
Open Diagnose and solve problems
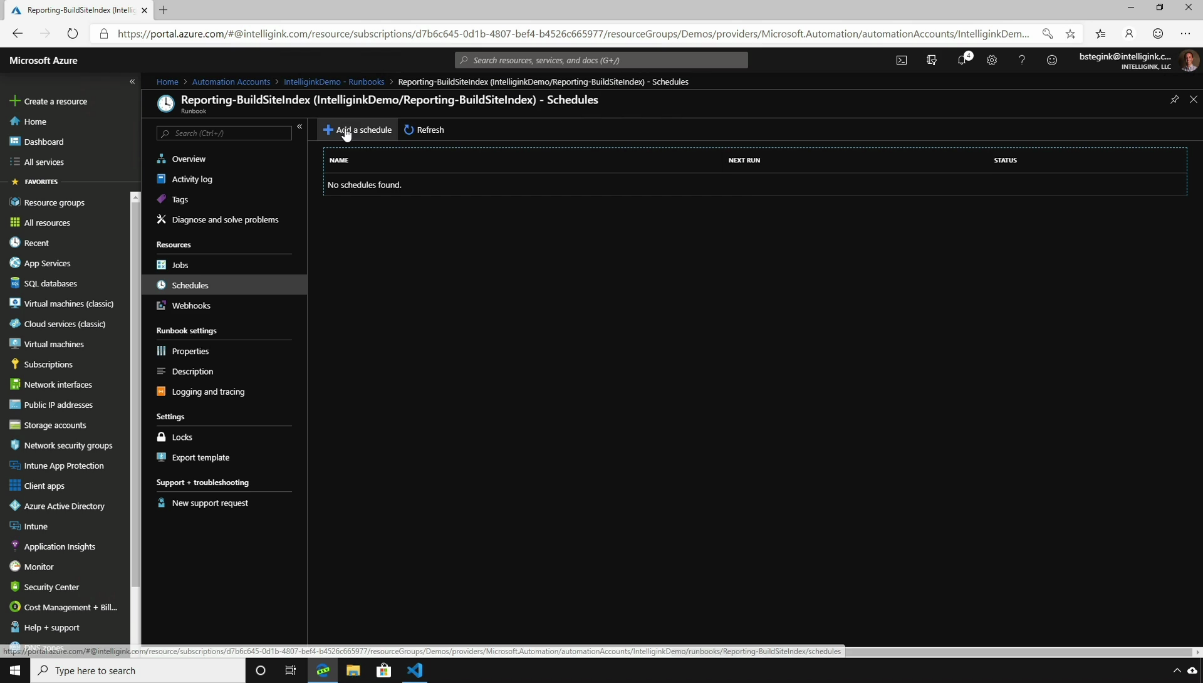click(x=225, y=219)
